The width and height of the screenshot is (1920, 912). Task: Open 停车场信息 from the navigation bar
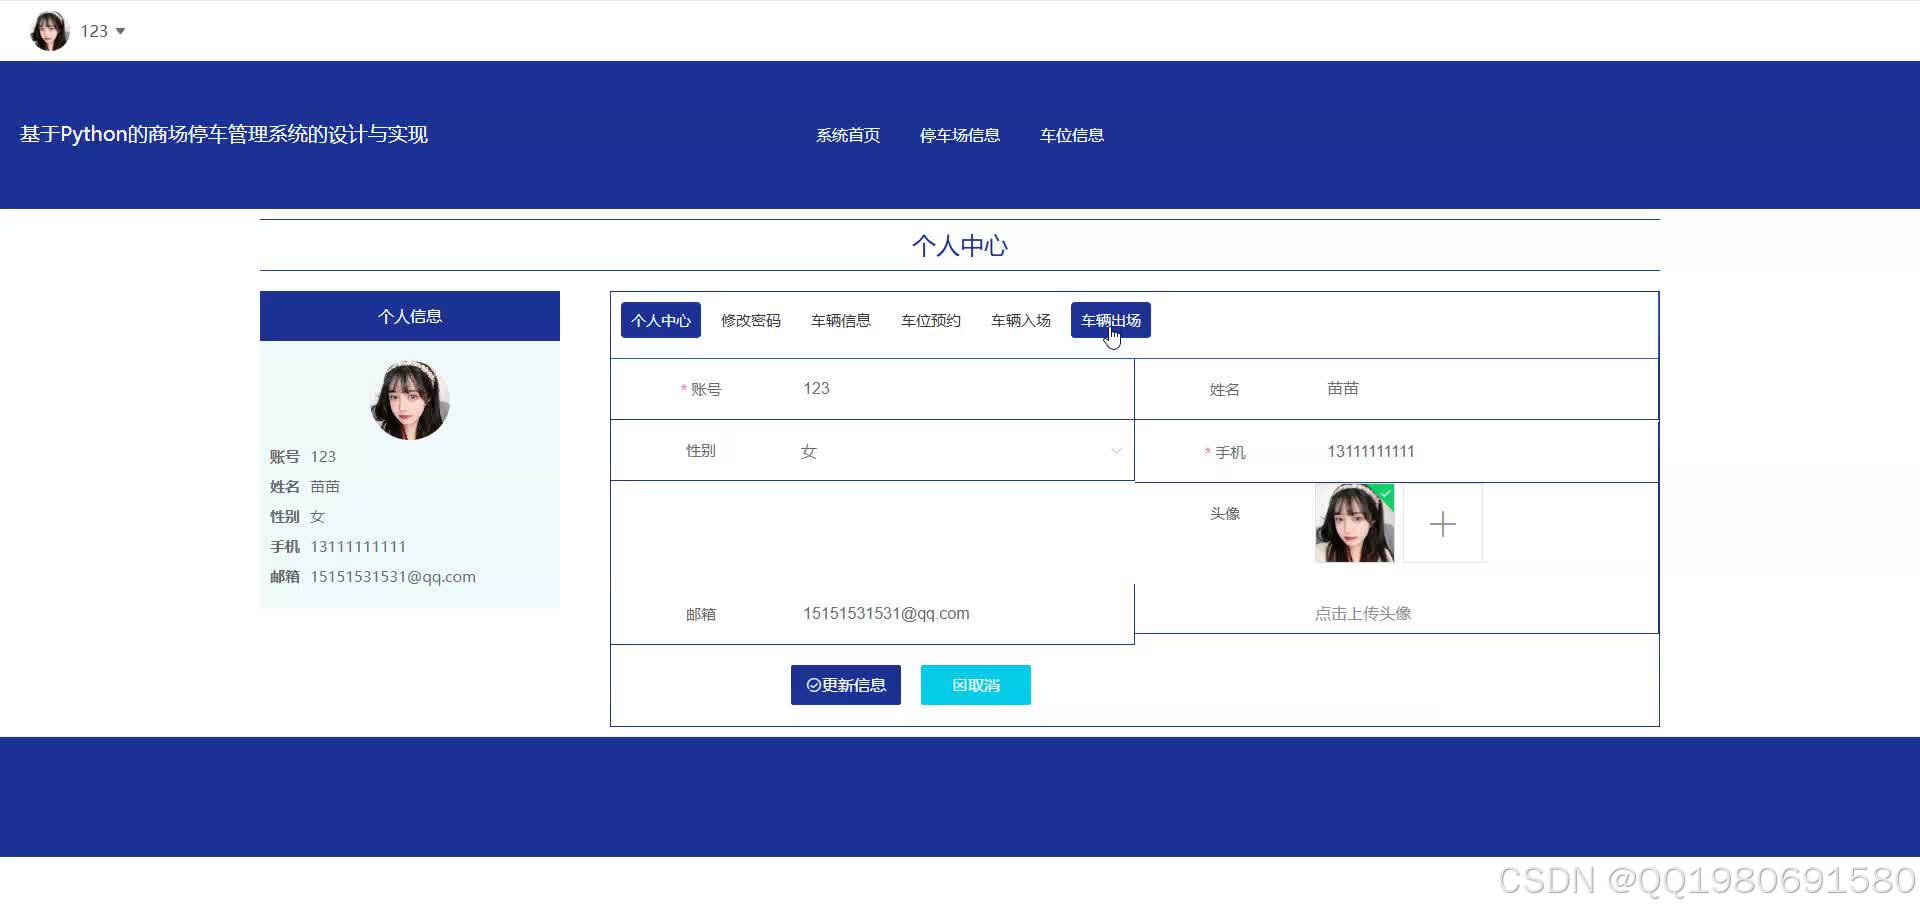point(959,135)
